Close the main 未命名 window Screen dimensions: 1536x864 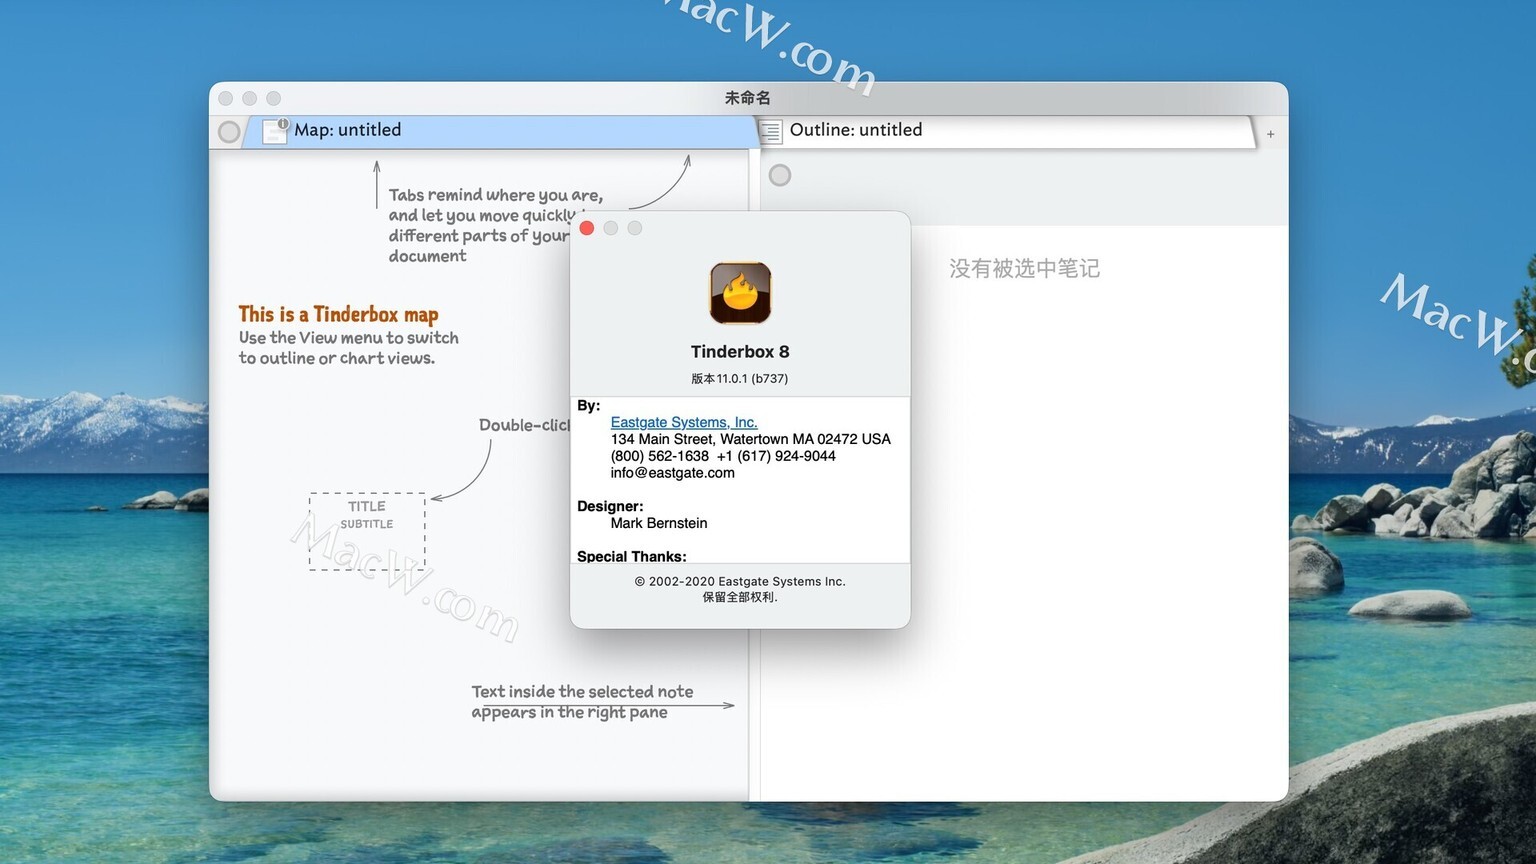[x=226, y=98]
